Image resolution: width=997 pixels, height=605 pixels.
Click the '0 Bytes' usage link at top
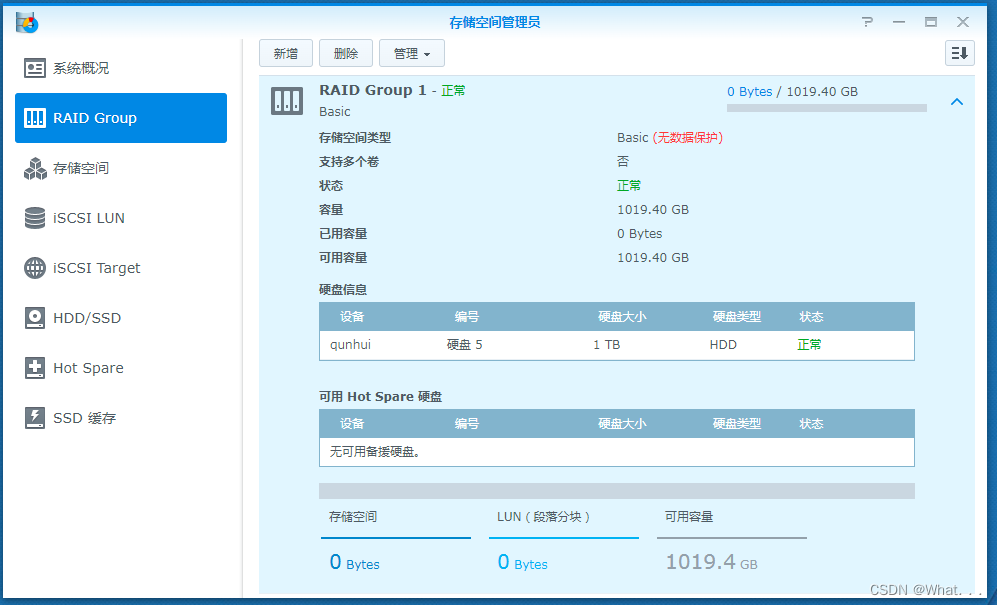point(750,92)
